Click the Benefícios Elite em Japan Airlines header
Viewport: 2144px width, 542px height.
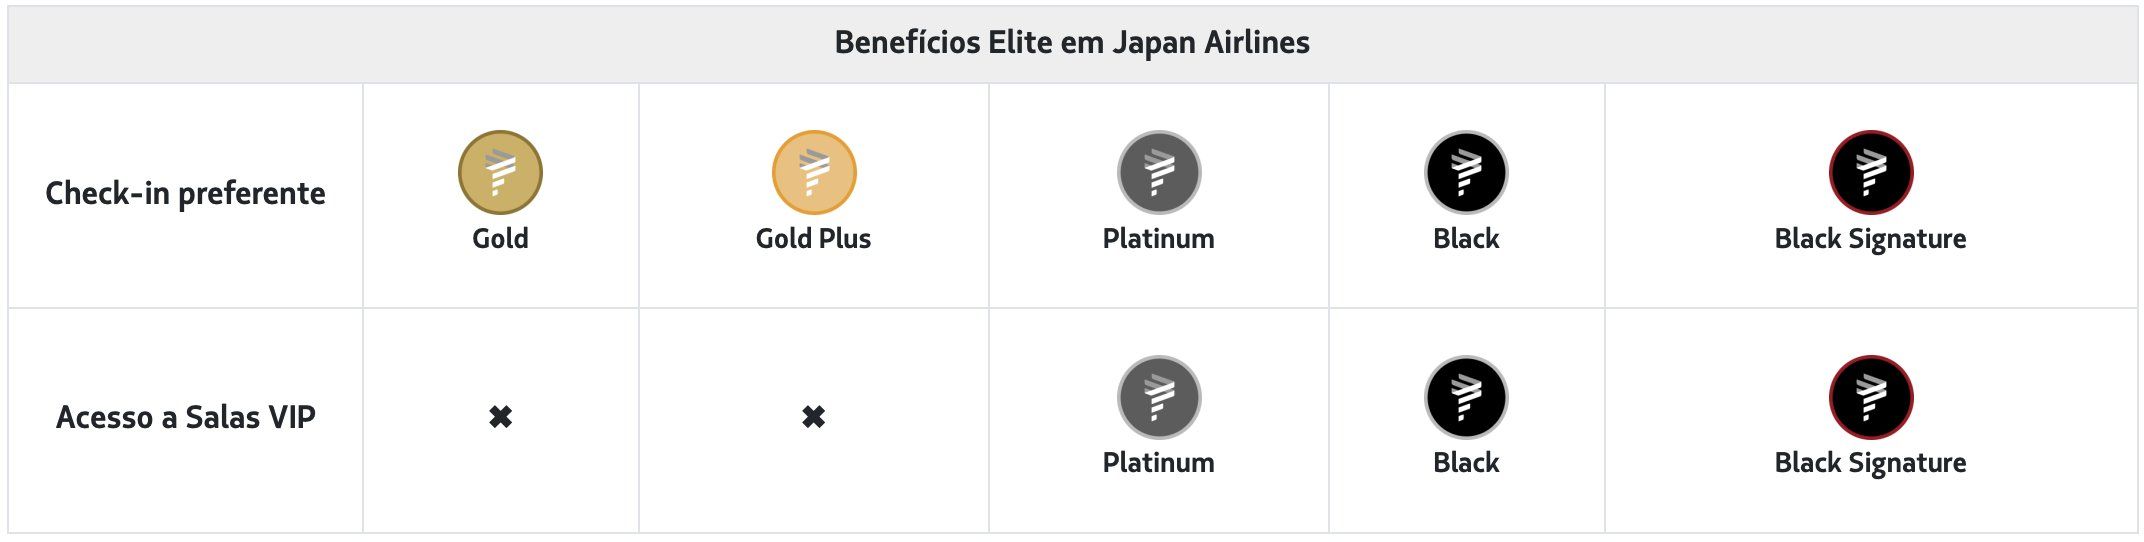tap(1072, 43)
